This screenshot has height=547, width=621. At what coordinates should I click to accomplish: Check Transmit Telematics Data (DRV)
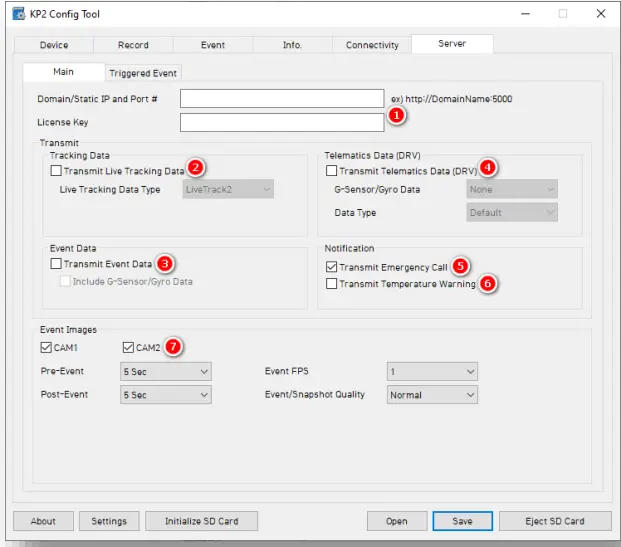(331, 171)
